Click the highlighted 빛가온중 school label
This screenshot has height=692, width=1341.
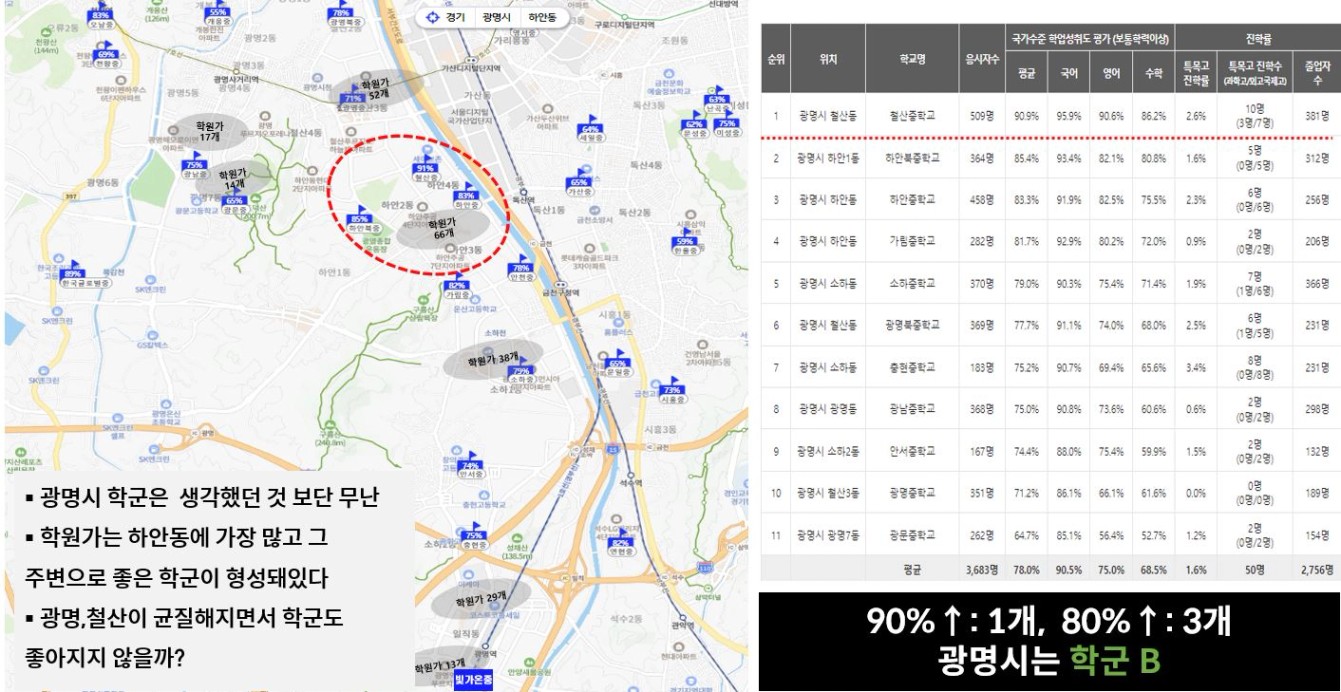(473, 680)
